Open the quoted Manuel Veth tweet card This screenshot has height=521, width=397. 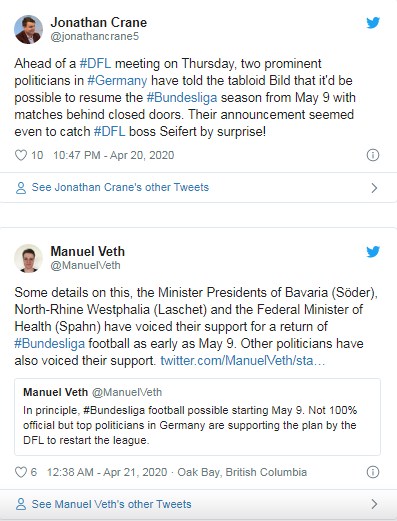(197, 417)
